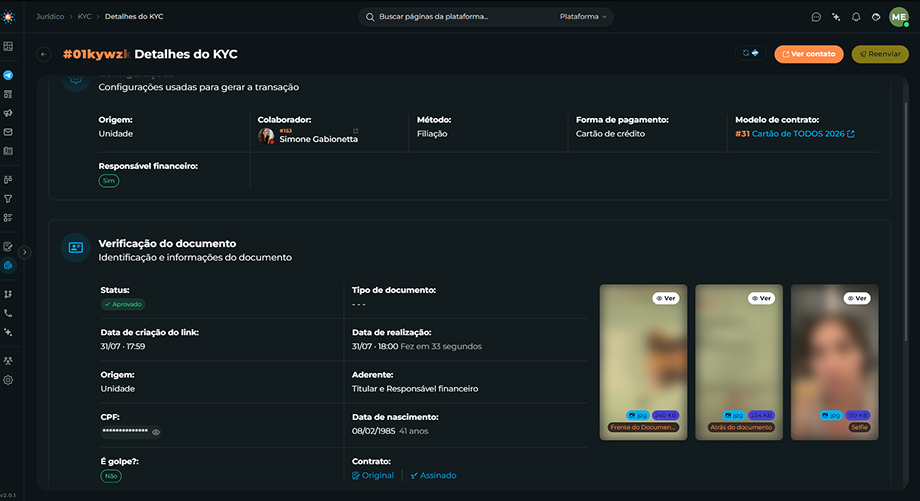Open the book icon below the mail icon
The image size is (920, 501).
pos(8,151)
